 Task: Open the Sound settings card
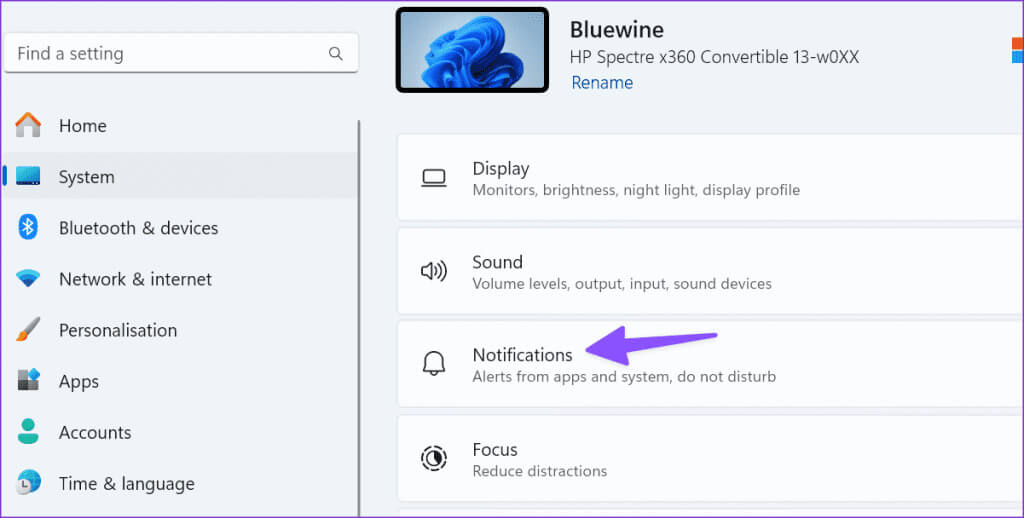click(x=711, y=271)
